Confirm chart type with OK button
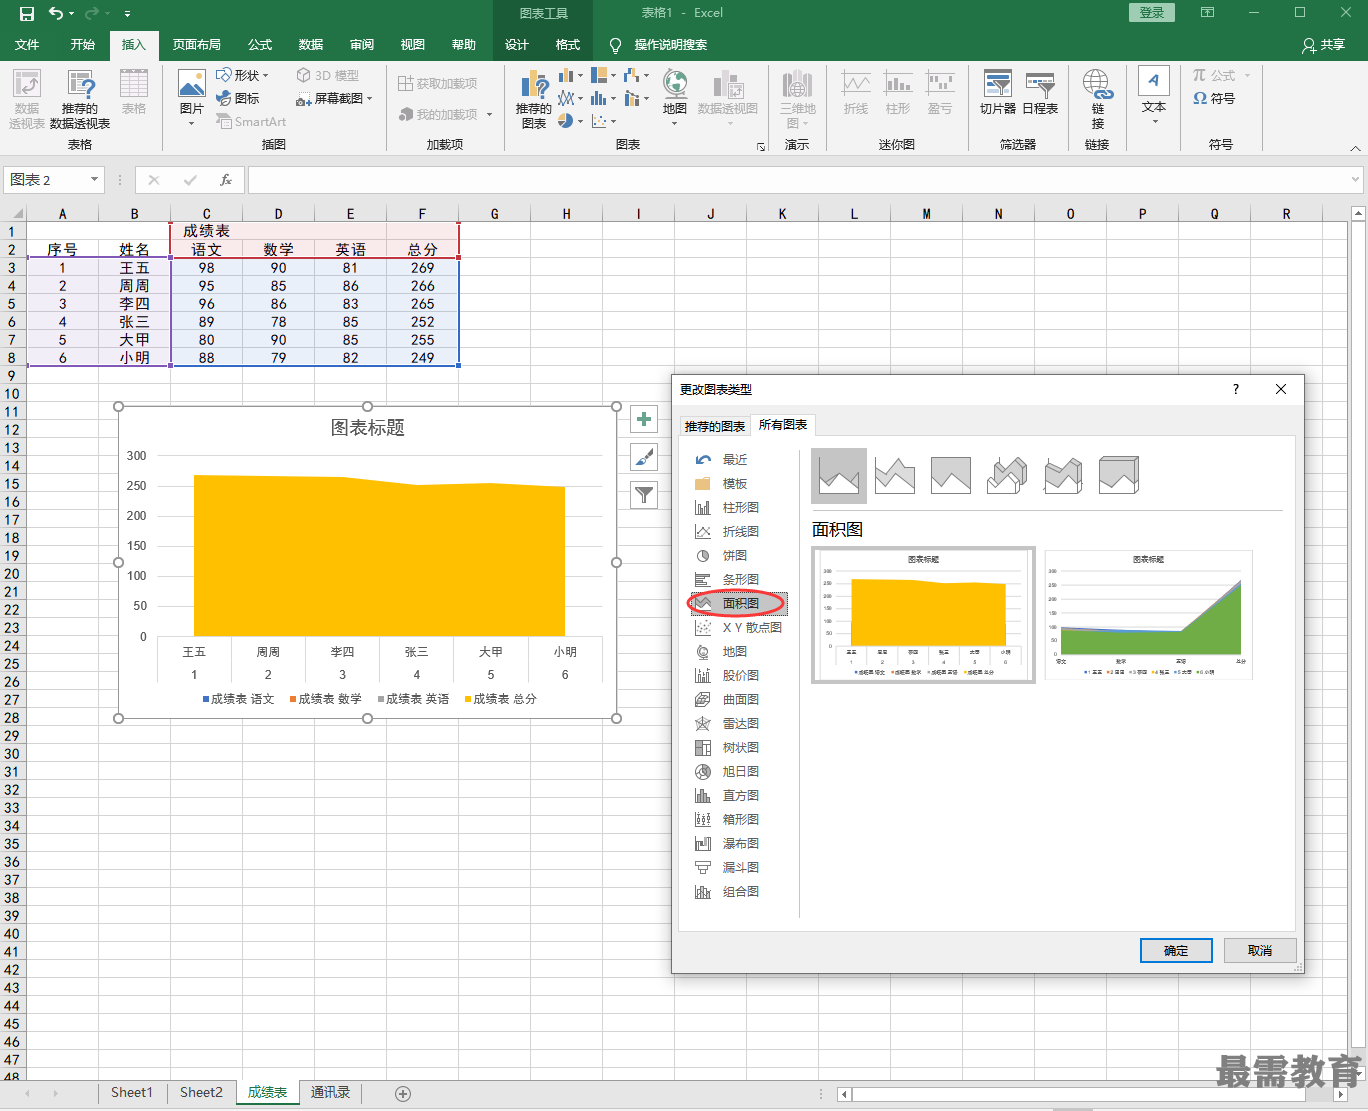Viewport: 1368px width, 1111px height. [x=1176, y=951]
